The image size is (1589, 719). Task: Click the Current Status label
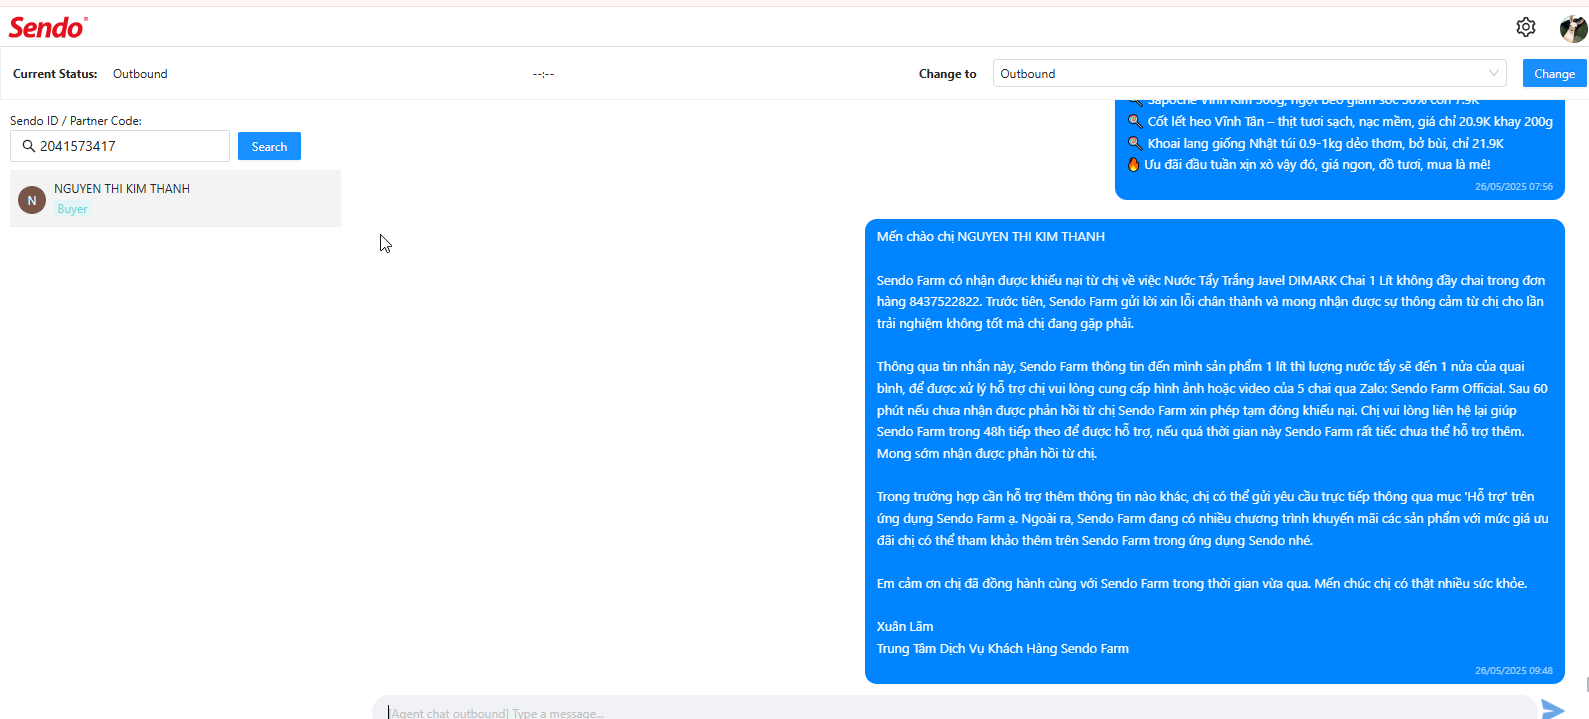pyautogui.click(x=55, y=74)
